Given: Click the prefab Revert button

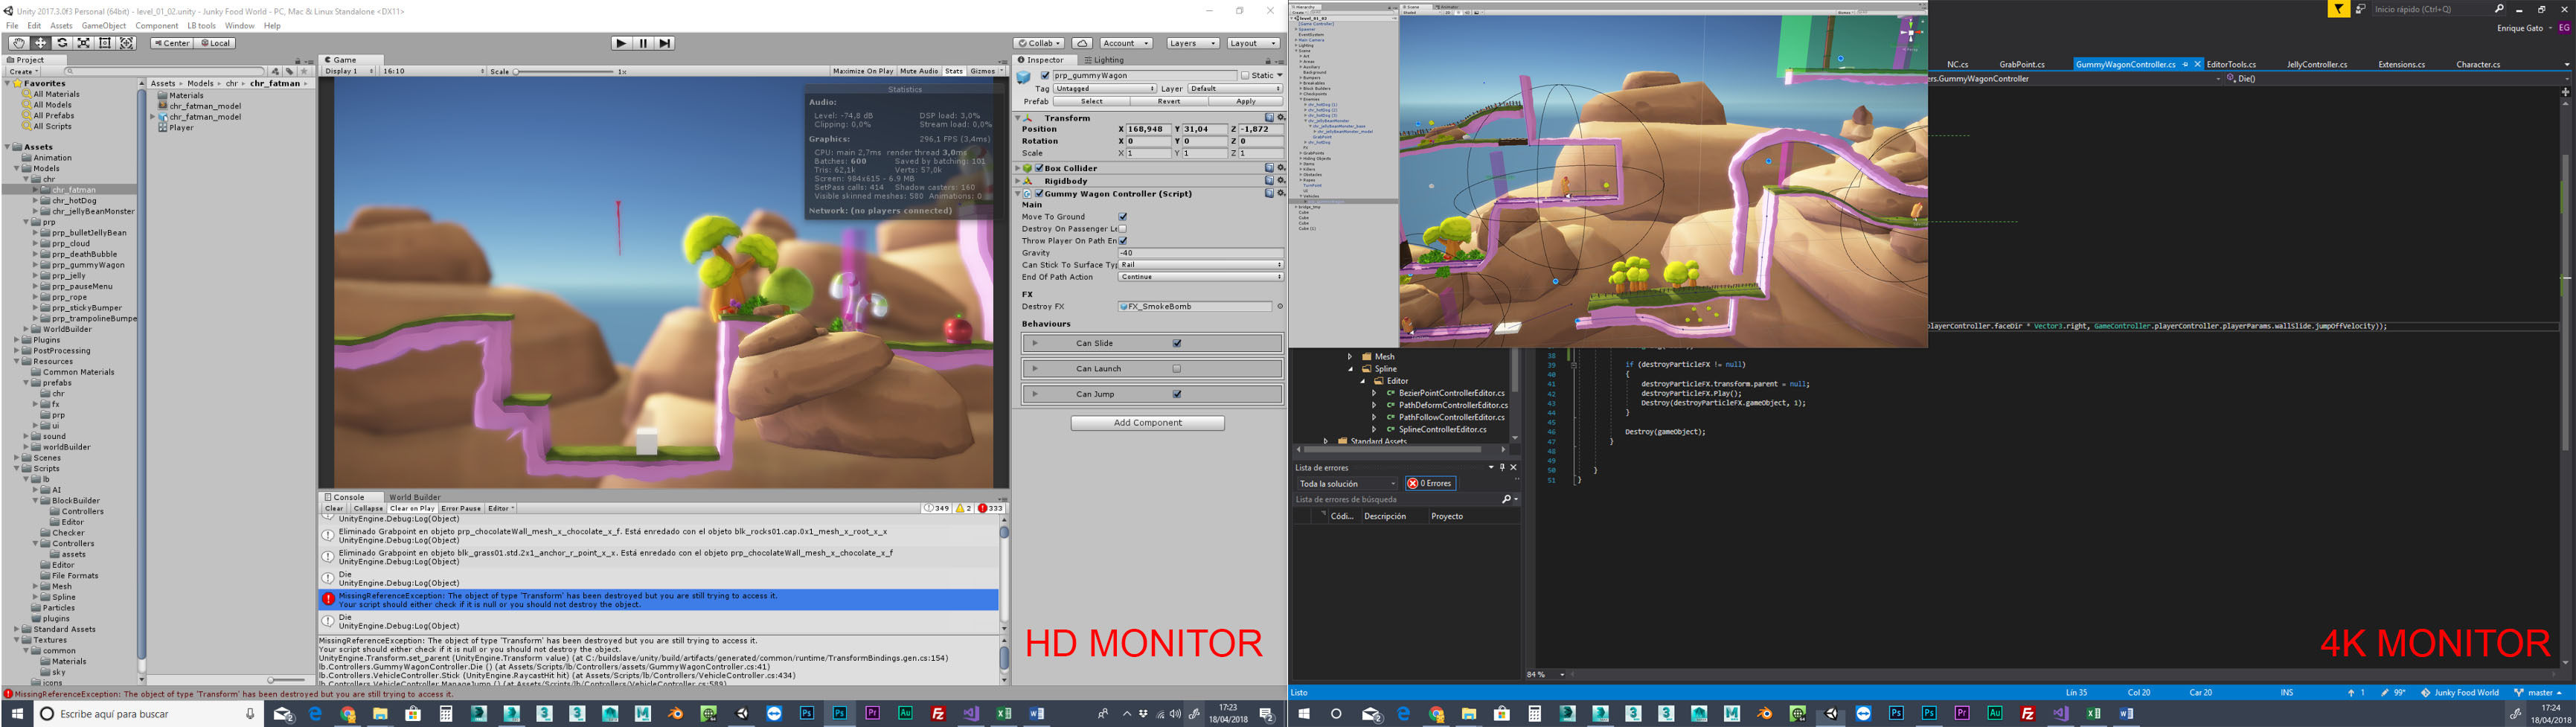Looking at the screenshot, I should (x=1168, y=101).
